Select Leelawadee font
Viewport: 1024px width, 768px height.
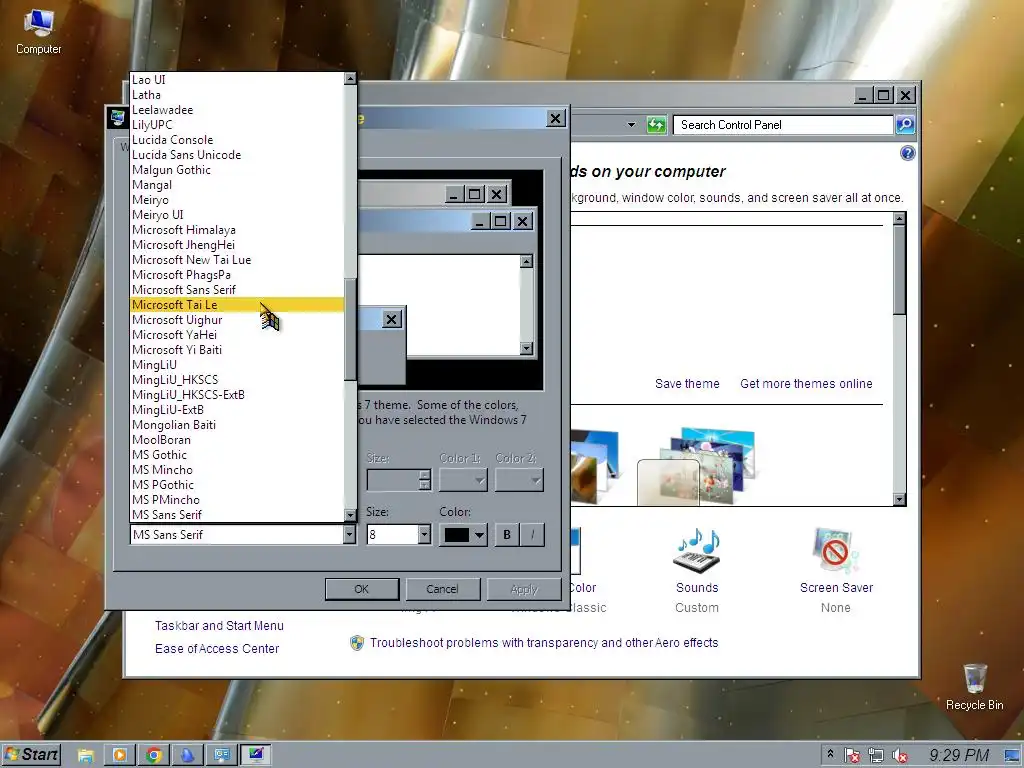pos(236,110)
